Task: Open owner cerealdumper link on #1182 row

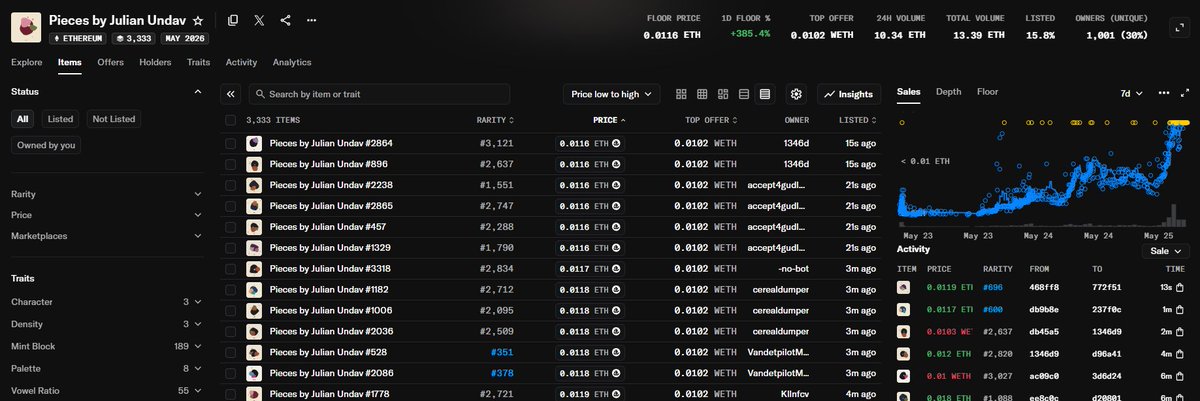Action: click(779, 290)
